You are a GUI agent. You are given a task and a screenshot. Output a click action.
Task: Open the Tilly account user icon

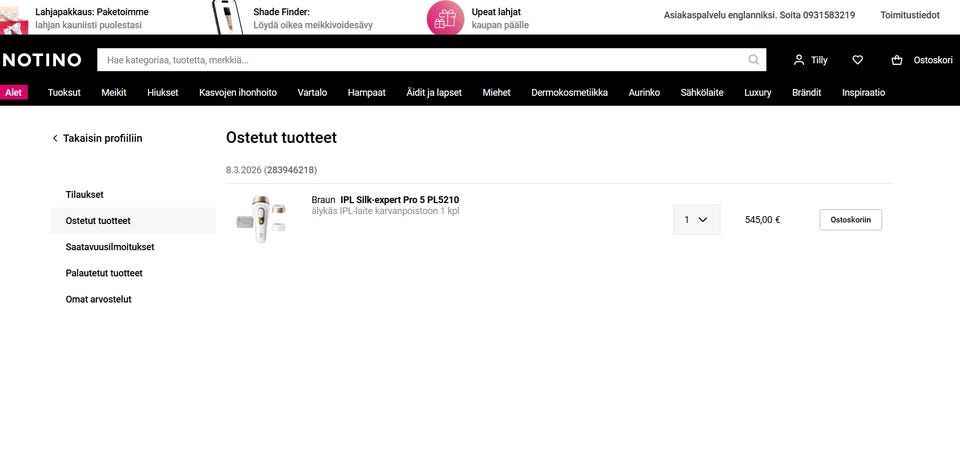798,60
